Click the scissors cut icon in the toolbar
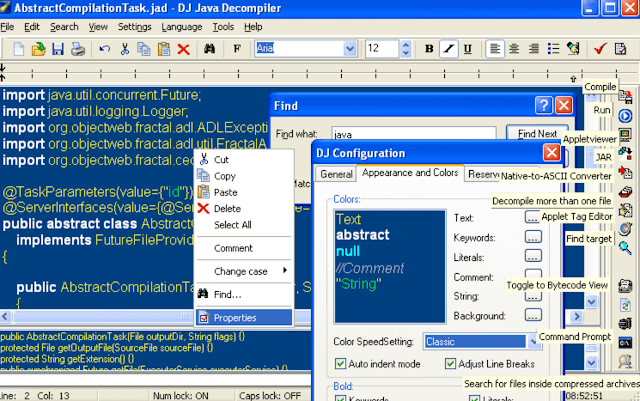This screenshot has width=640, height=401. pos(124,49)
